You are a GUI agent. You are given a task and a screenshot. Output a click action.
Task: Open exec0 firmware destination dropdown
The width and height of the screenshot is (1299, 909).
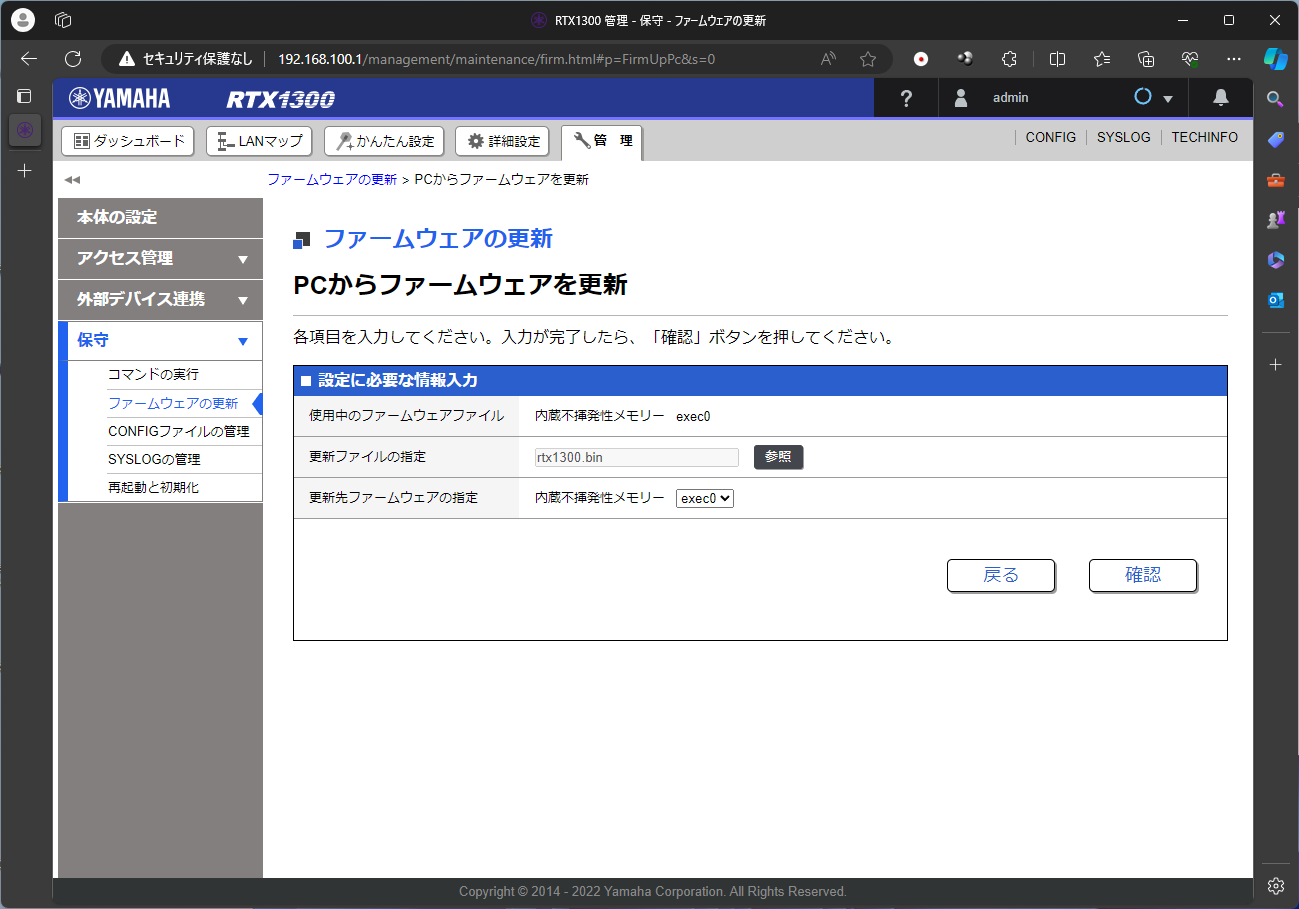(x=705, y=498)
